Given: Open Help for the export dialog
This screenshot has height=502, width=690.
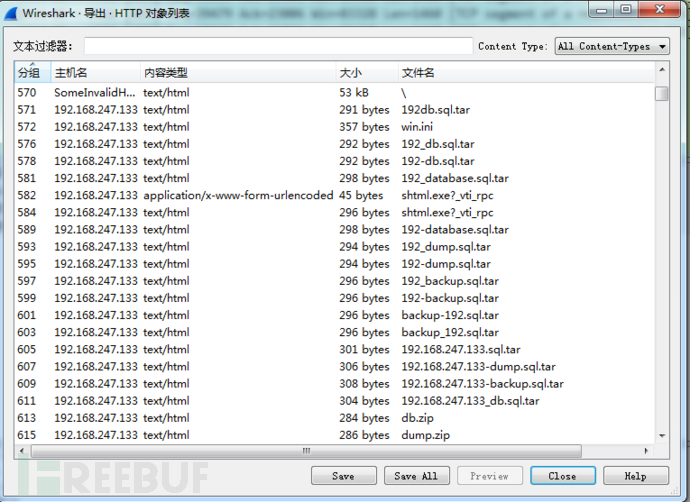Looking at the screenshot, I should [x=635, y=476].
